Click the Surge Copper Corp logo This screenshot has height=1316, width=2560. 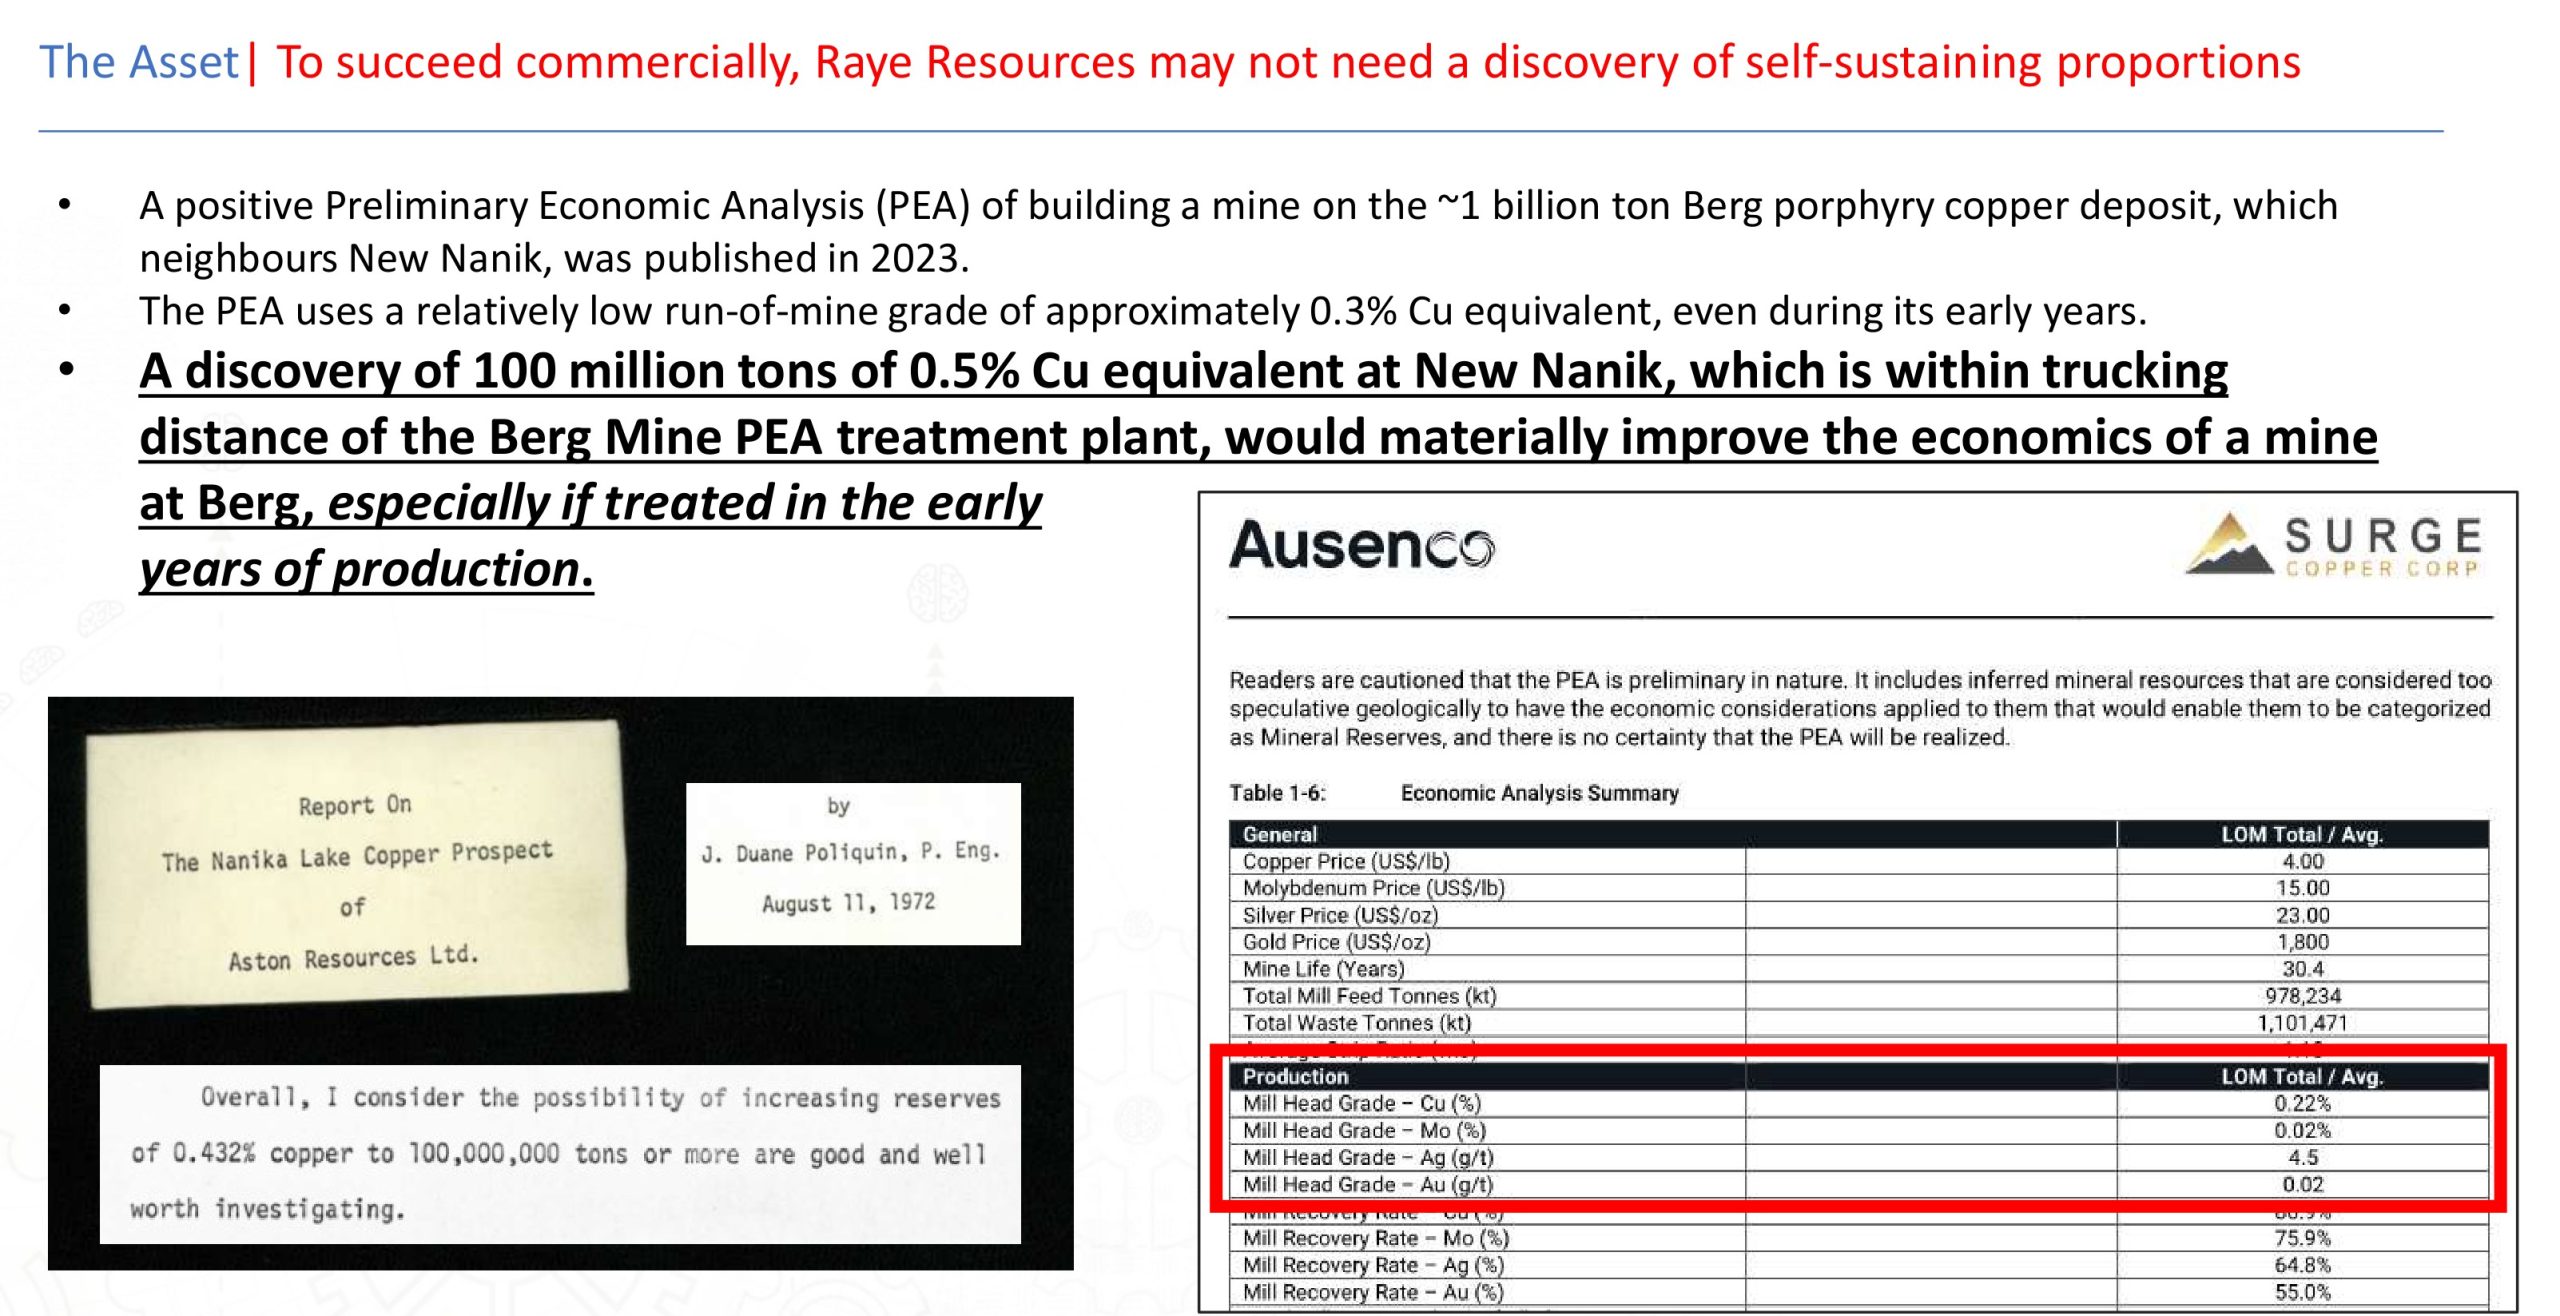coord(2334,545)
